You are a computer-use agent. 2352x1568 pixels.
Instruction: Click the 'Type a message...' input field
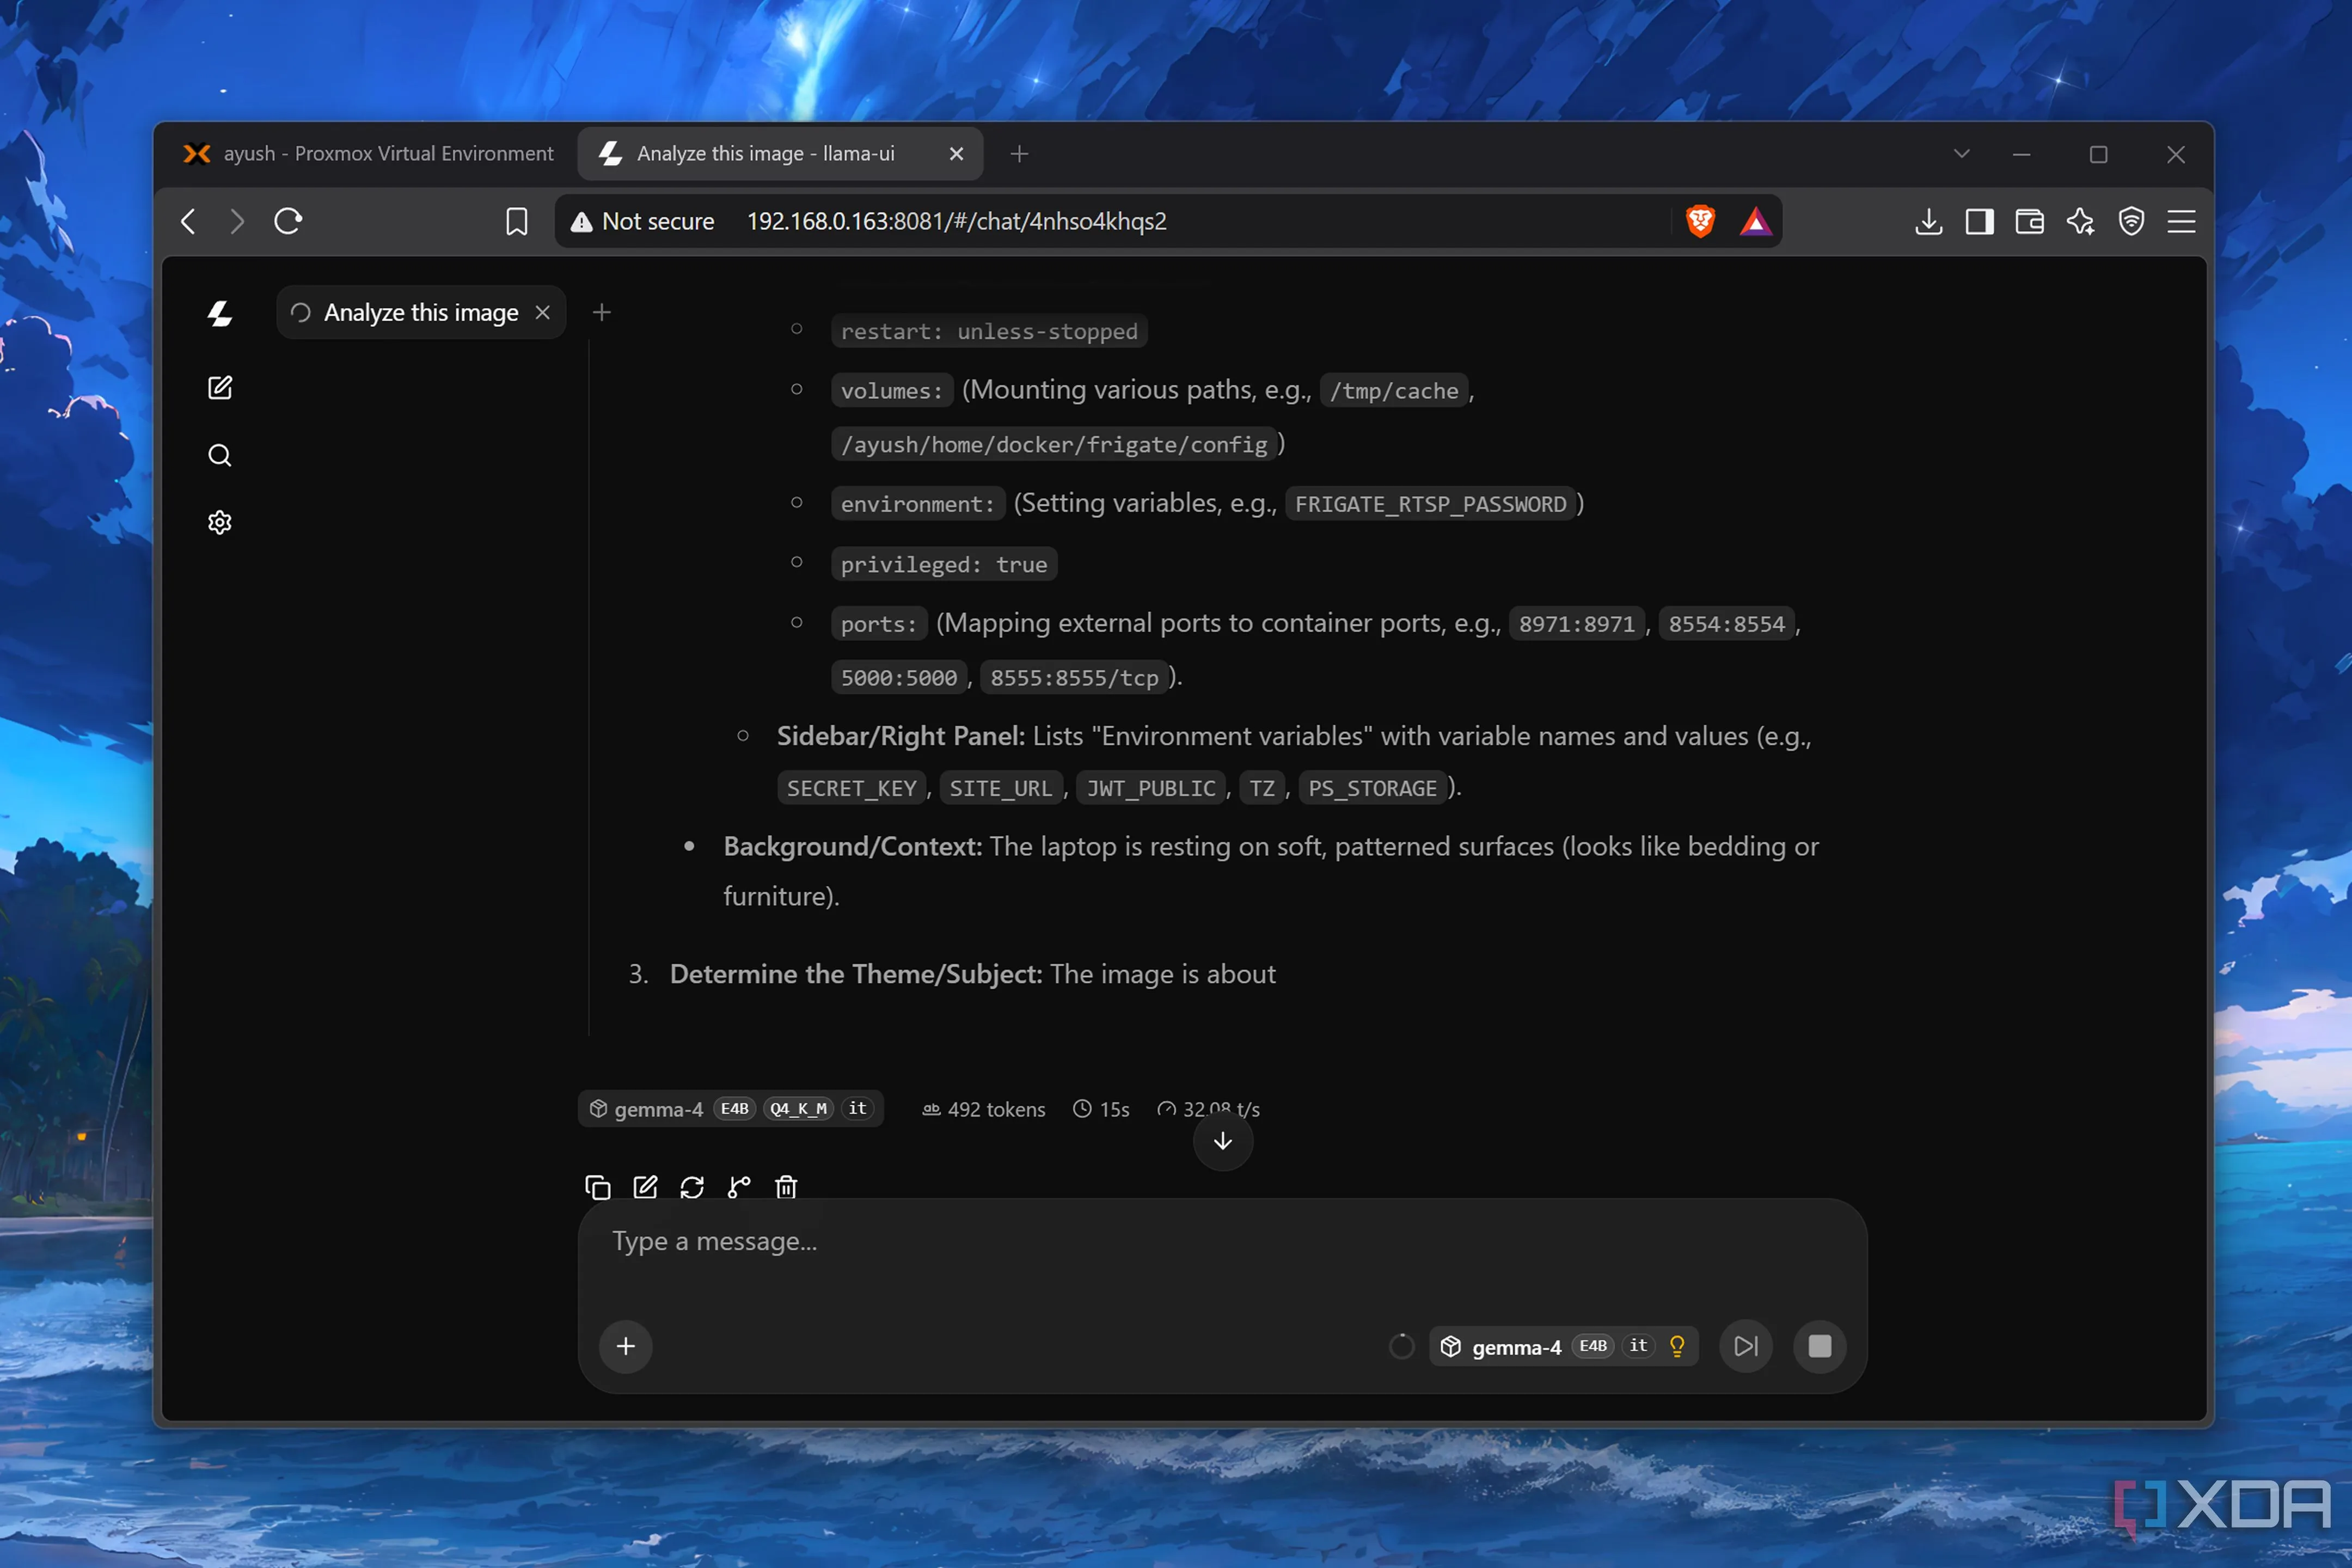[x=1222, y=1242]
